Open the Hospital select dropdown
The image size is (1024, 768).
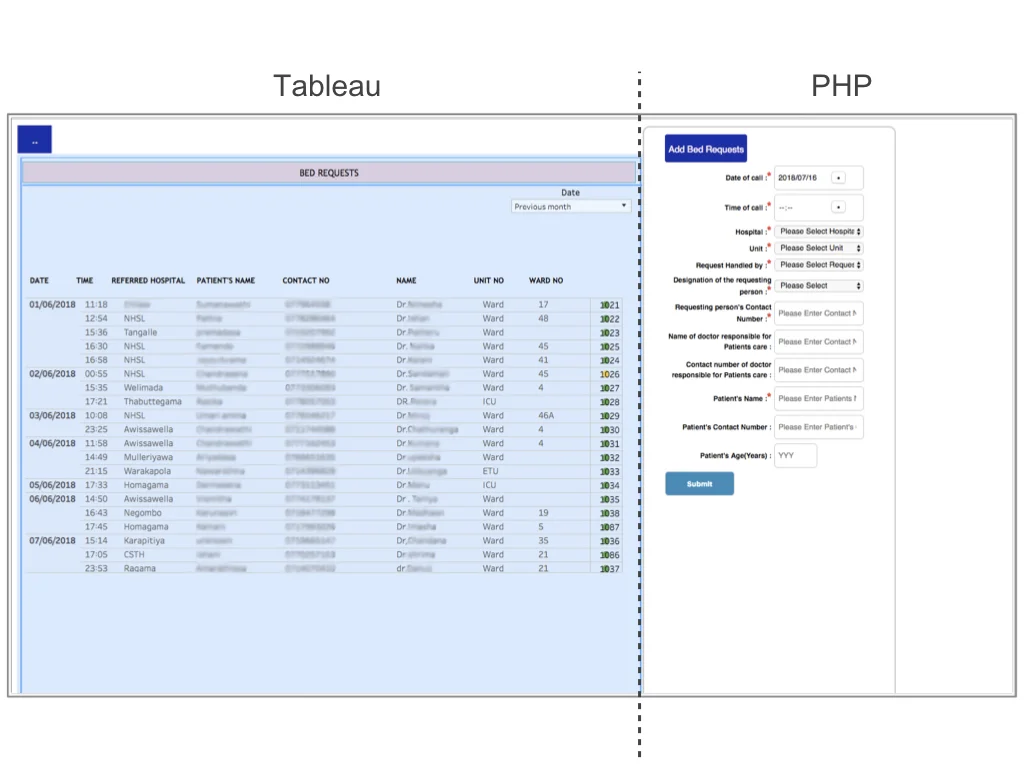point(819,231)
